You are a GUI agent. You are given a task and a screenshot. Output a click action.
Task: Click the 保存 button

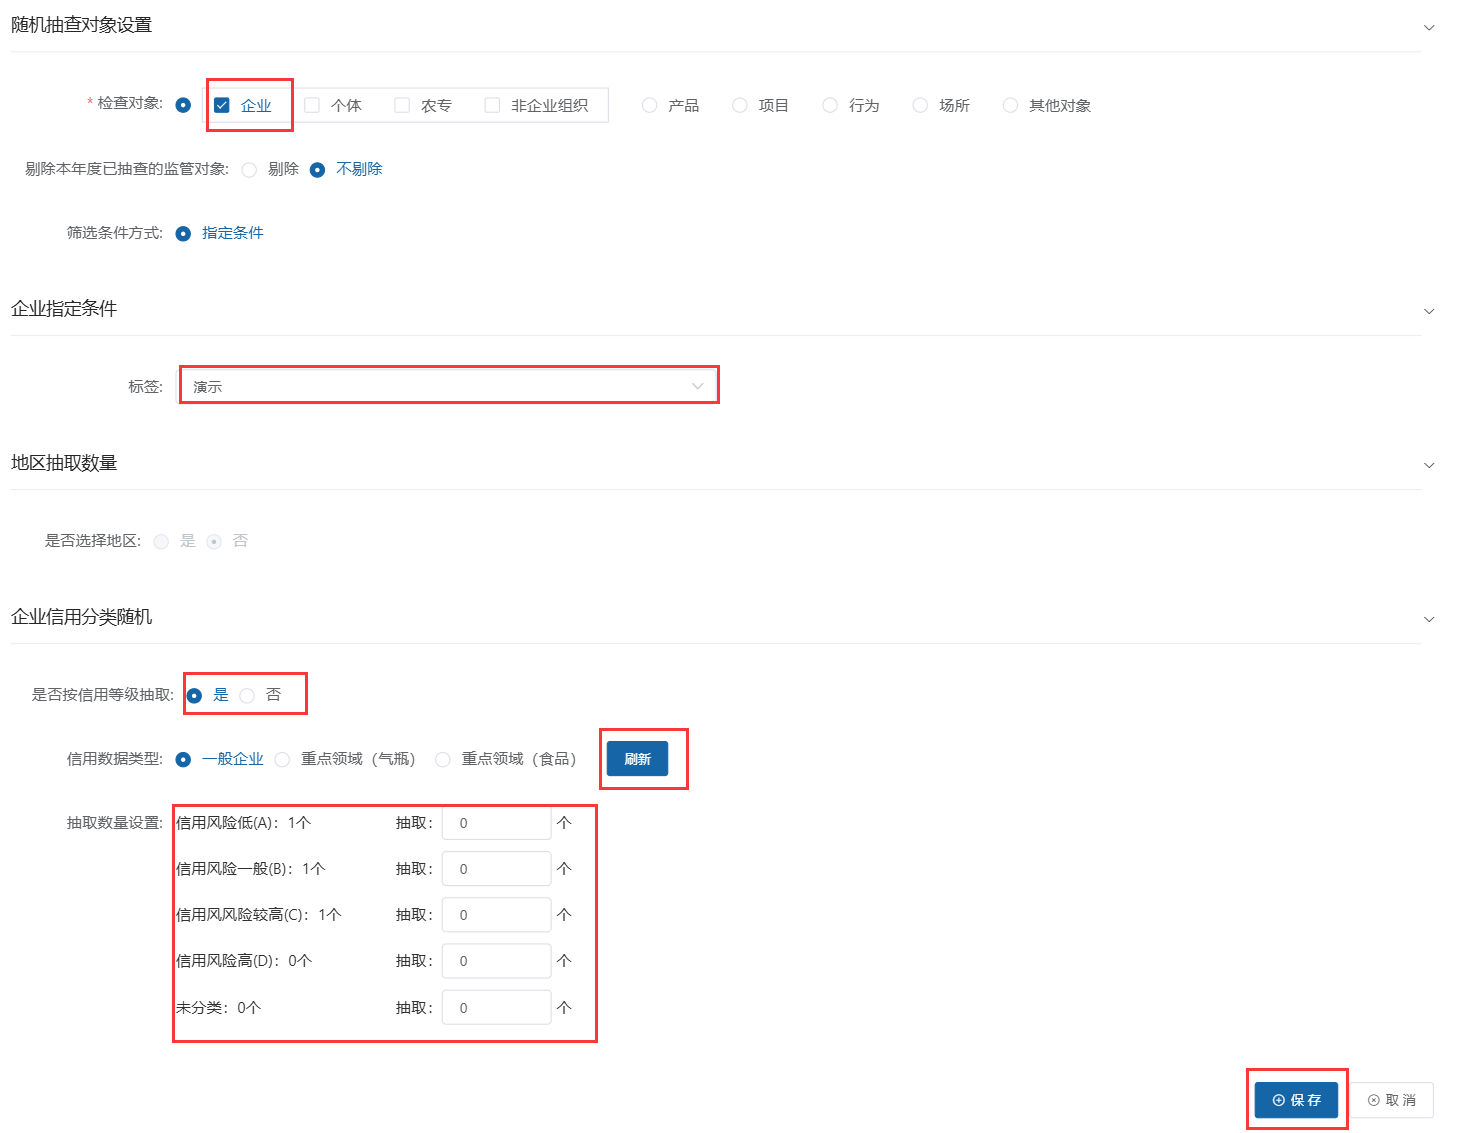[1296, 1100]
